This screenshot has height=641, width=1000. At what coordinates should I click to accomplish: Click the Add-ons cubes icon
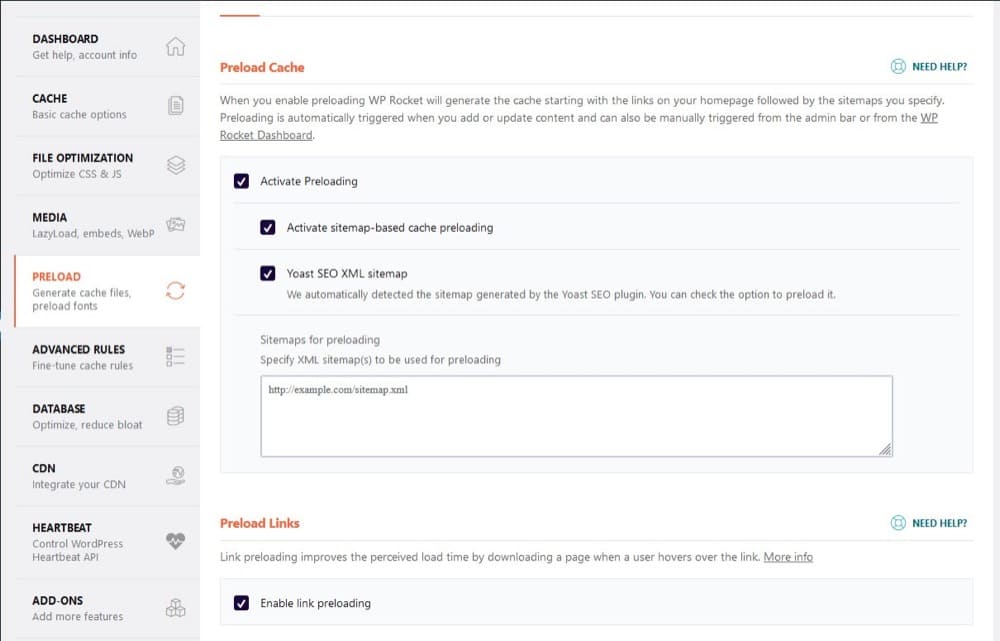pyautogui.click(x=175, y=608)
